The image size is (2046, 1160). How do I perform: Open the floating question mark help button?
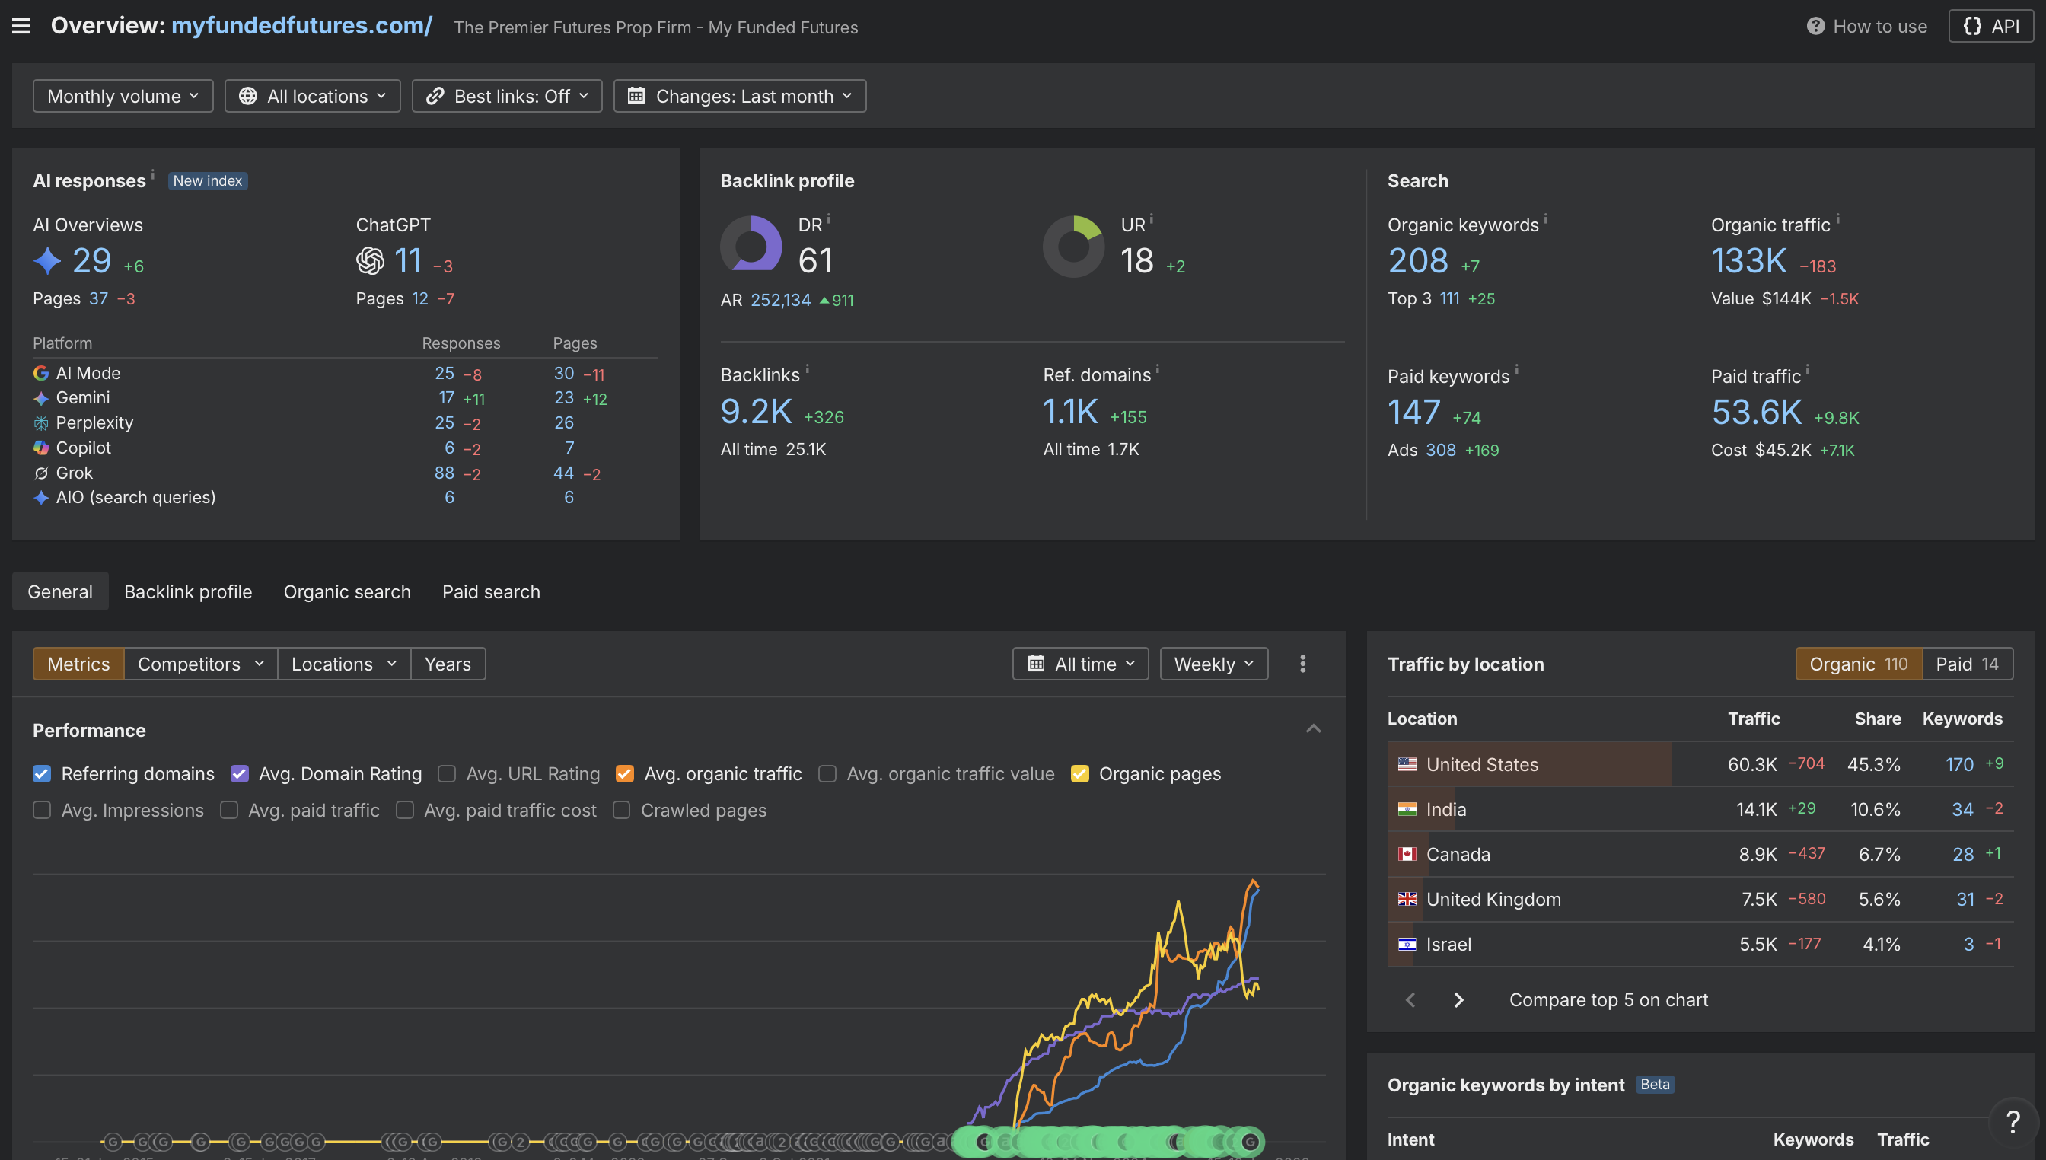click(x=2013, y=1122)
